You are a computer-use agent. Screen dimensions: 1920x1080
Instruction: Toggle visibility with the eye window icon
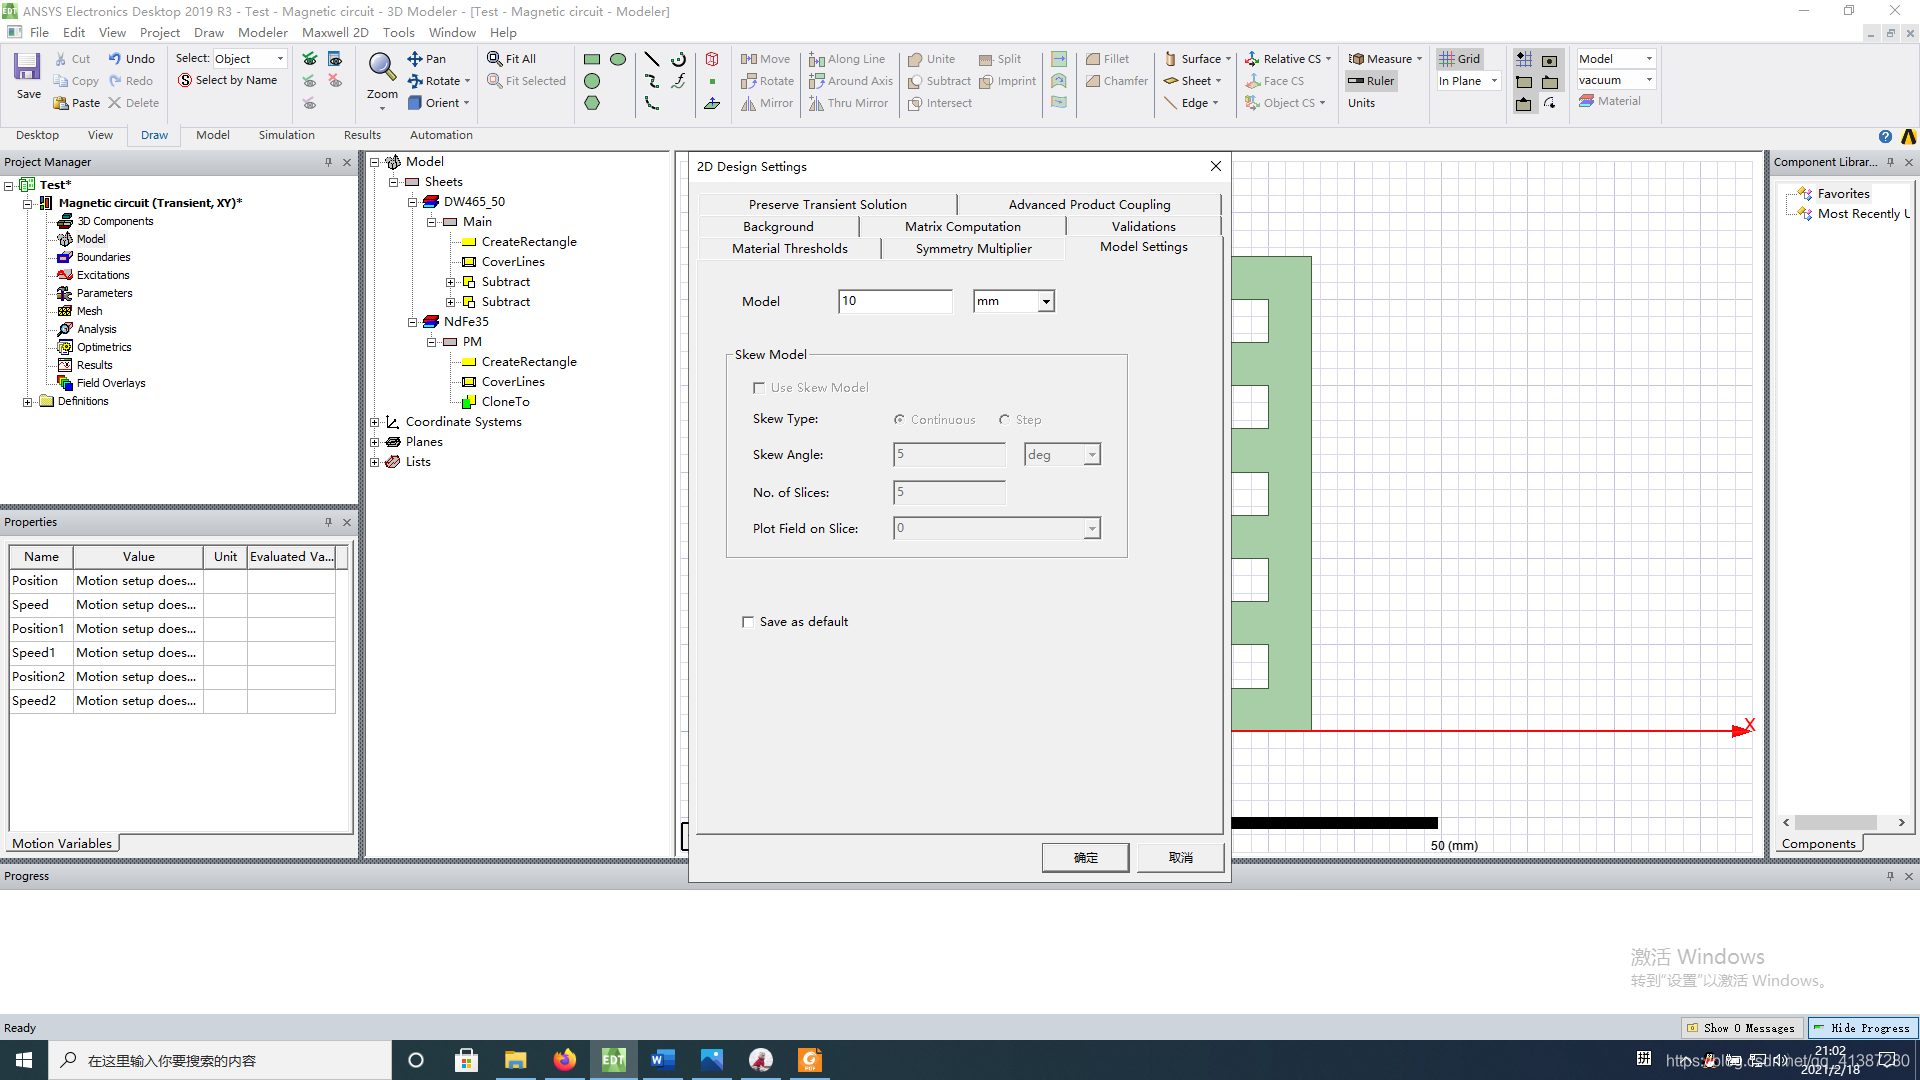coord(335,59)
